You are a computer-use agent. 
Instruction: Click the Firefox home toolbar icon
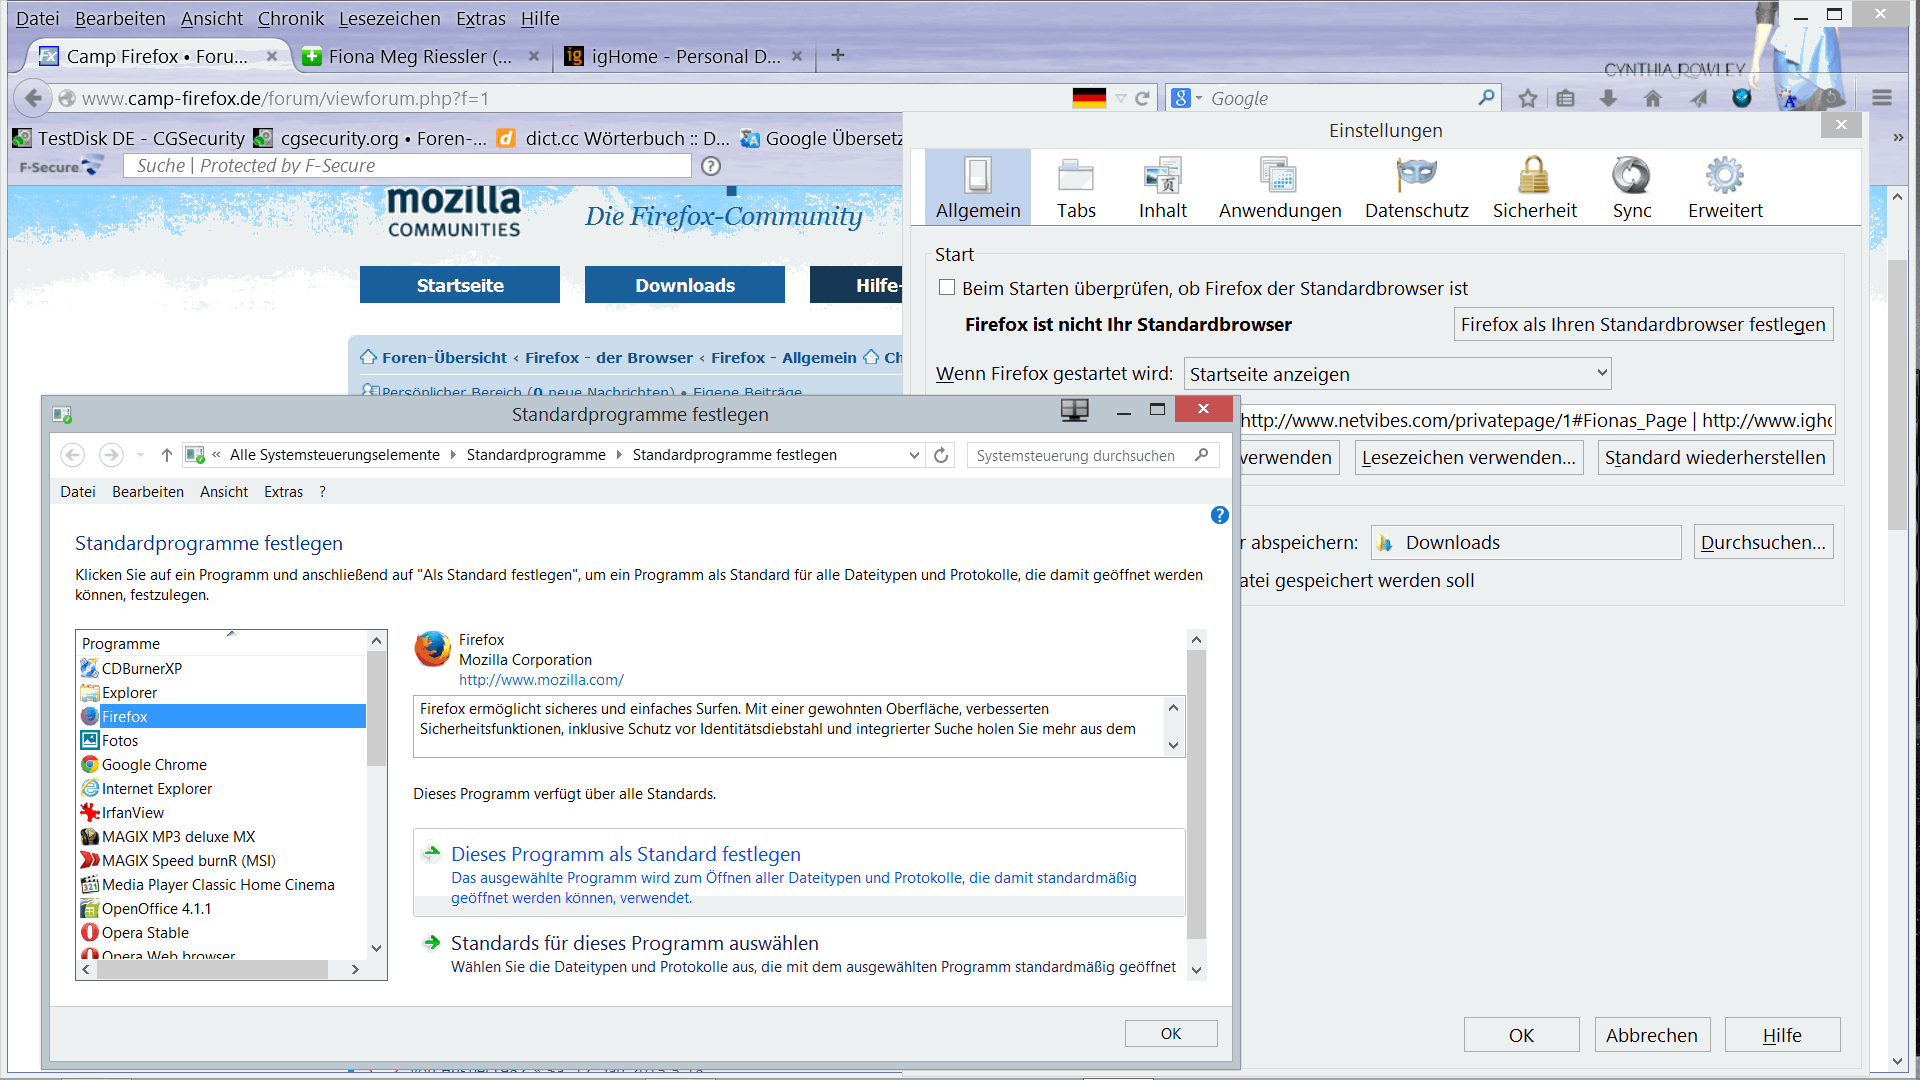click(1652, 98)
